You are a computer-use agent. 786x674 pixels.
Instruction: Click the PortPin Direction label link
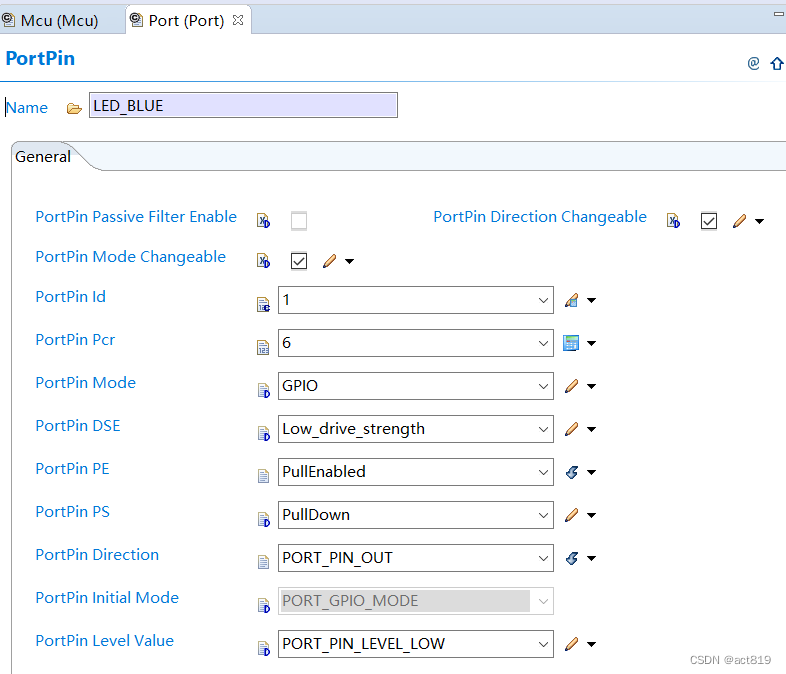[97, 555]
